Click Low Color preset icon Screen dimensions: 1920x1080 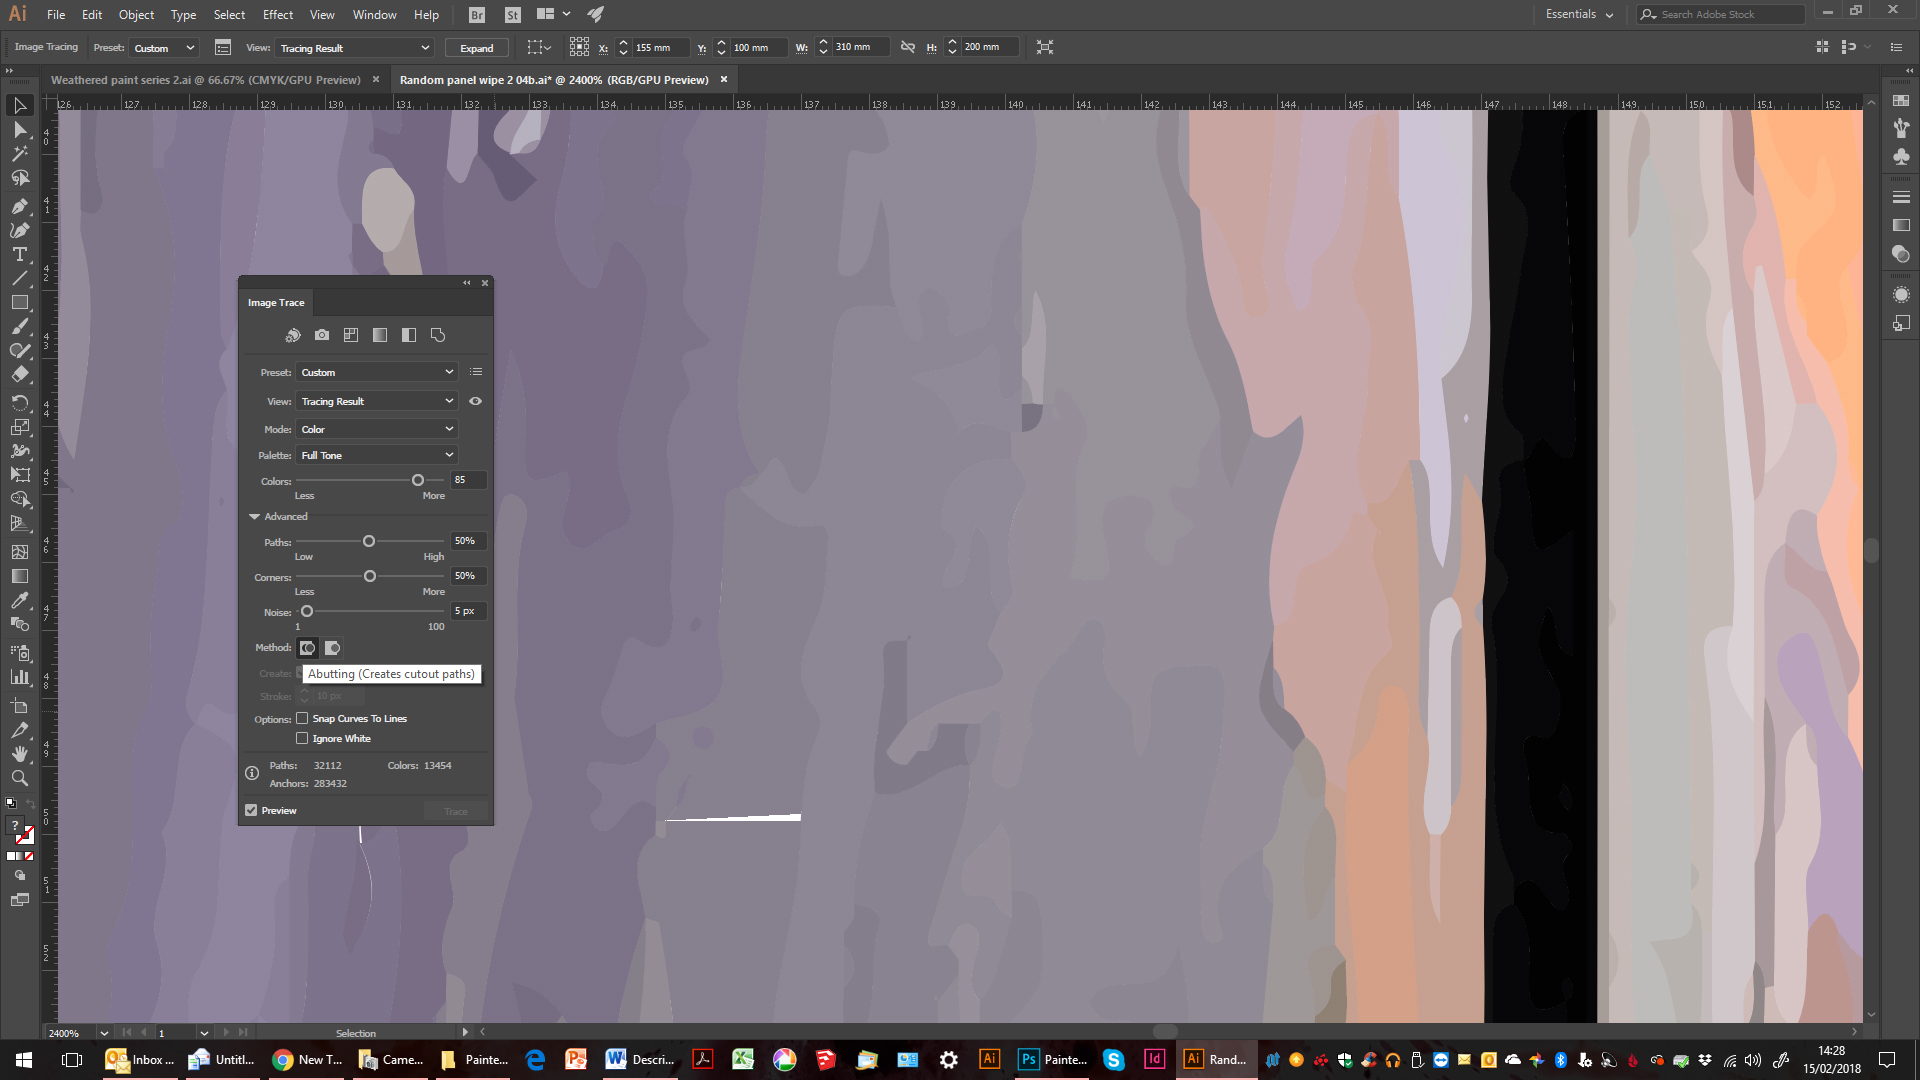pos(351,335)
